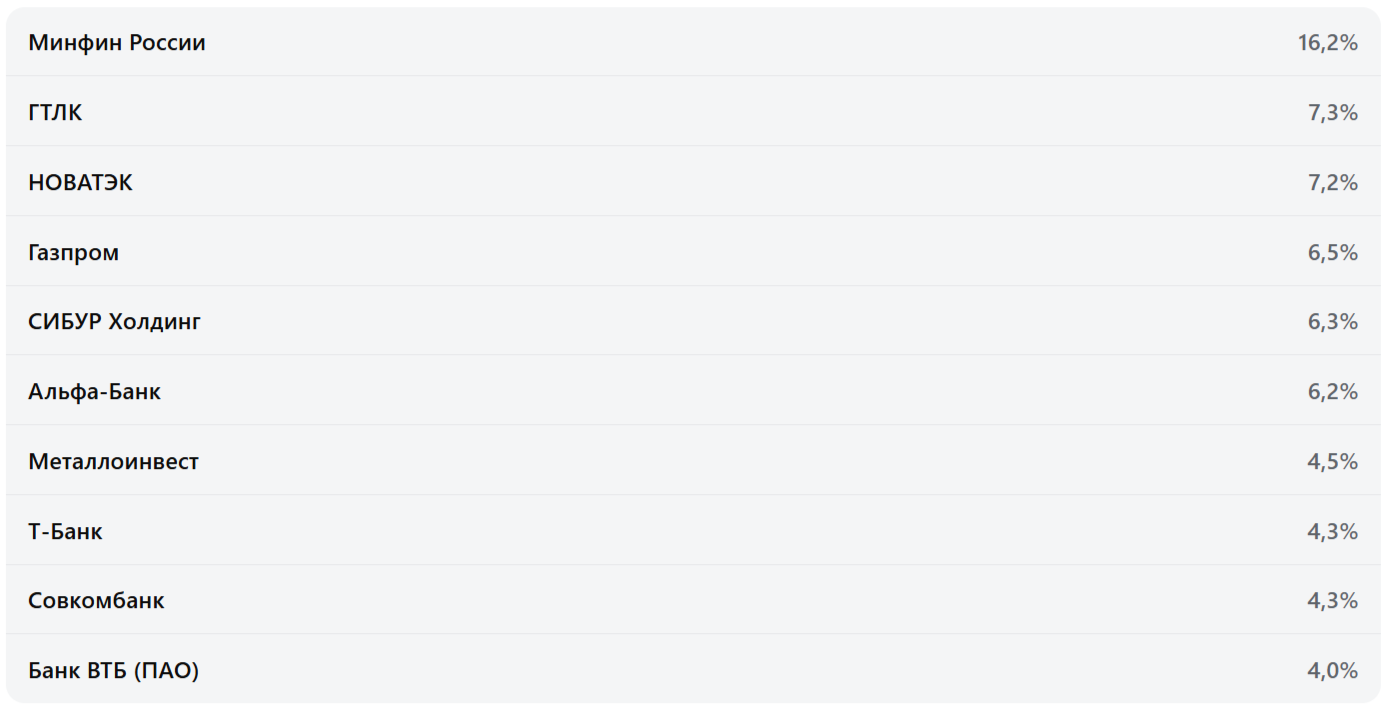Viewport: 1383px width, 708px height.
Task: Click on the Металлоинвест name
Action: (x=113, y=462)
